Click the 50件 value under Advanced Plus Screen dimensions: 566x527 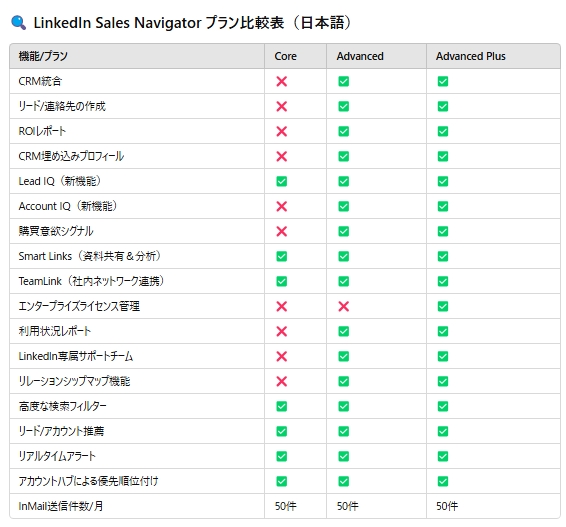coord(447,506)
